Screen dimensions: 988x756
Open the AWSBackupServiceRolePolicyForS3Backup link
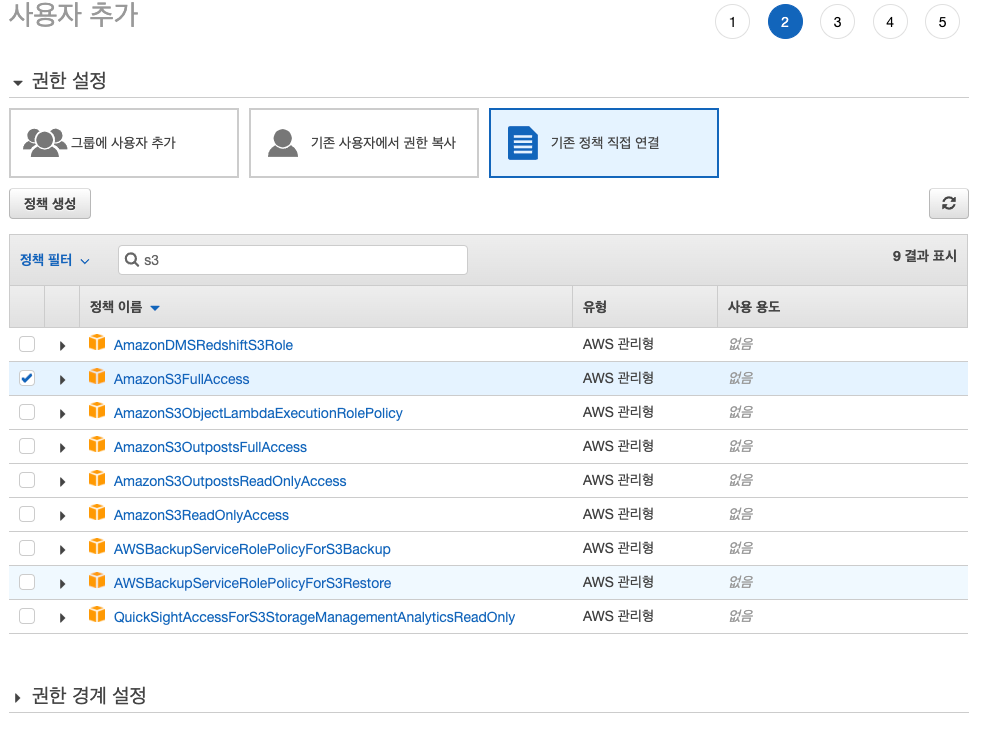(252, 549)
